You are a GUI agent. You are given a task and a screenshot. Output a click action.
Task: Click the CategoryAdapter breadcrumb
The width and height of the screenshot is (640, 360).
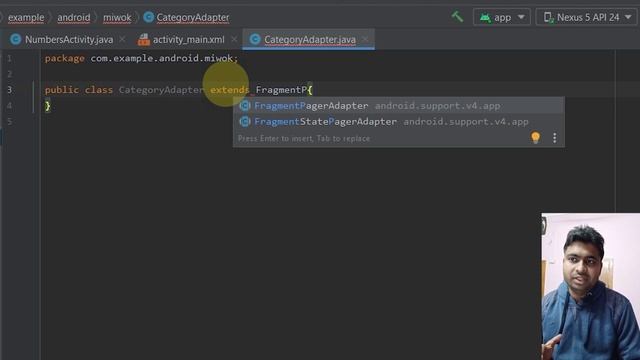tap(193, 18)
